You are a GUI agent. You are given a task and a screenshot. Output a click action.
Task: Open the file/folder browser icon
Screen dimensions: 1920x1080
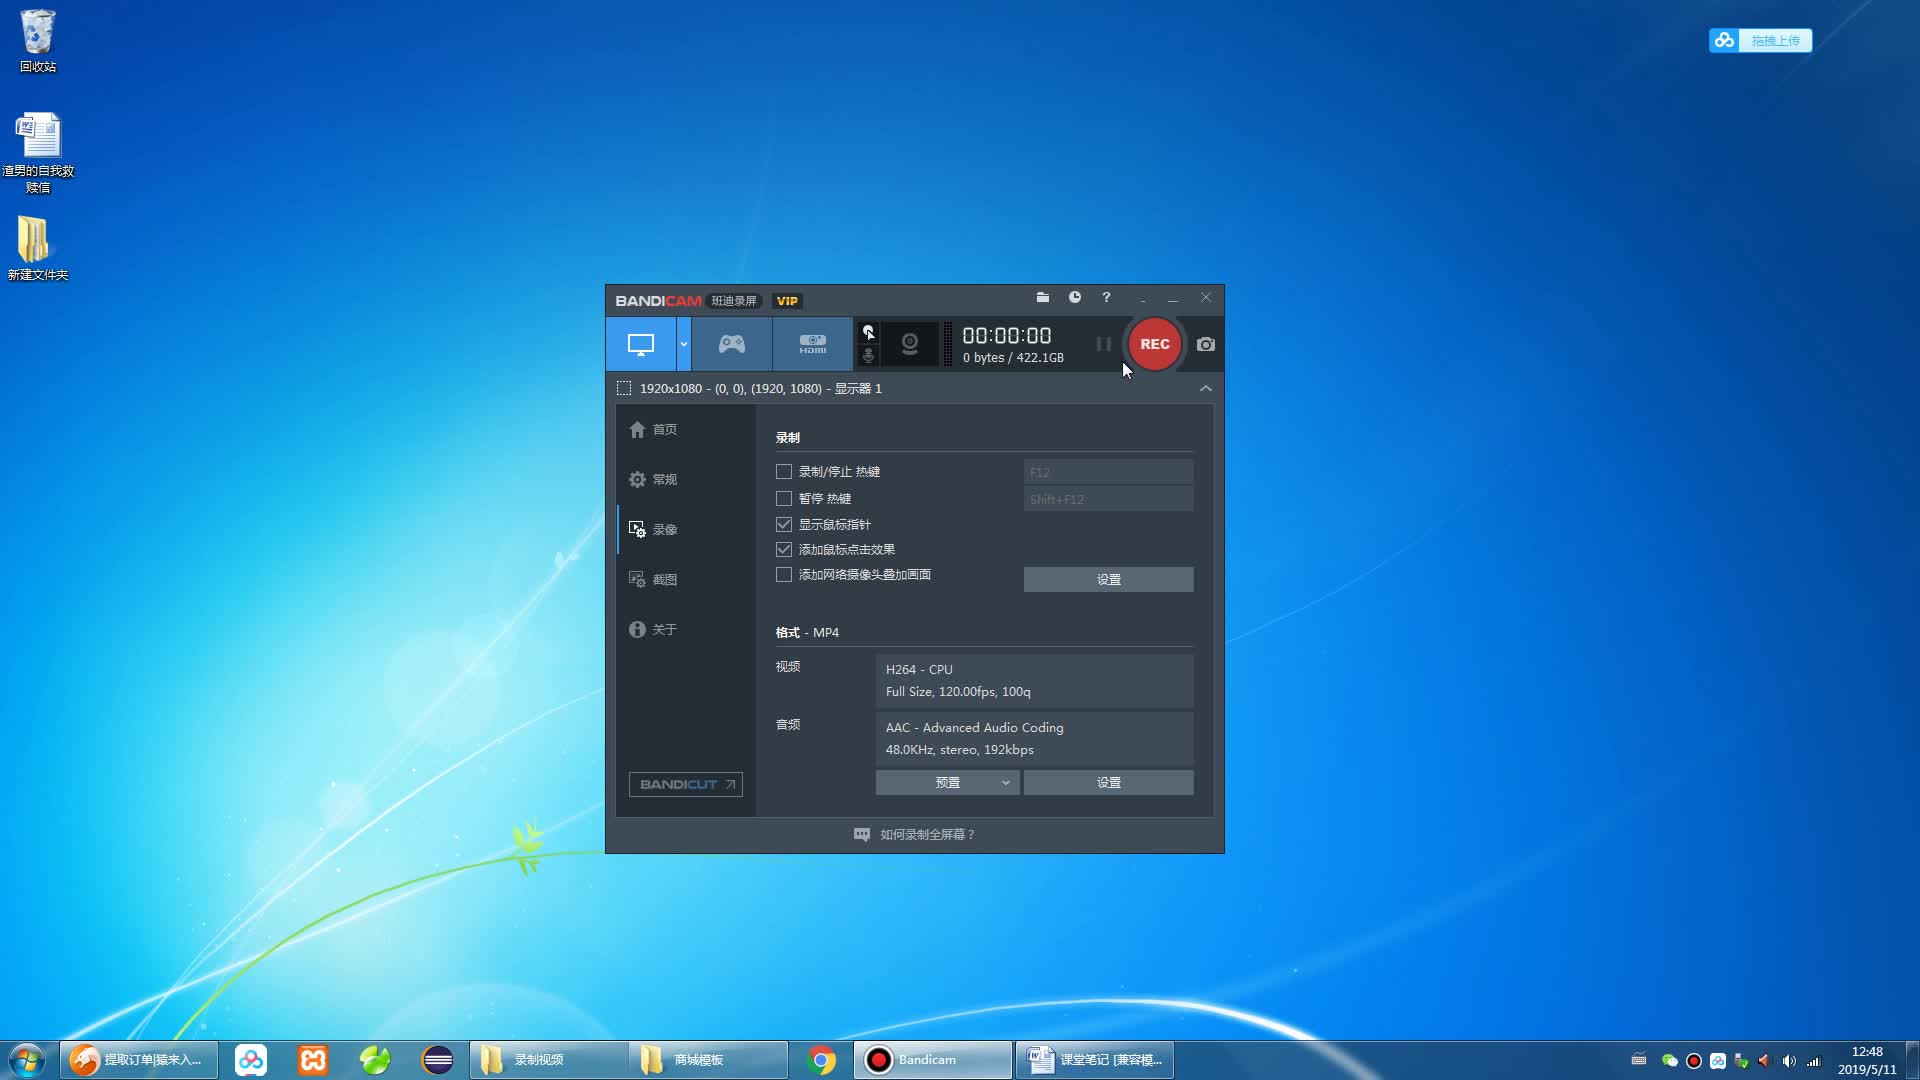tap(1043, 297)
